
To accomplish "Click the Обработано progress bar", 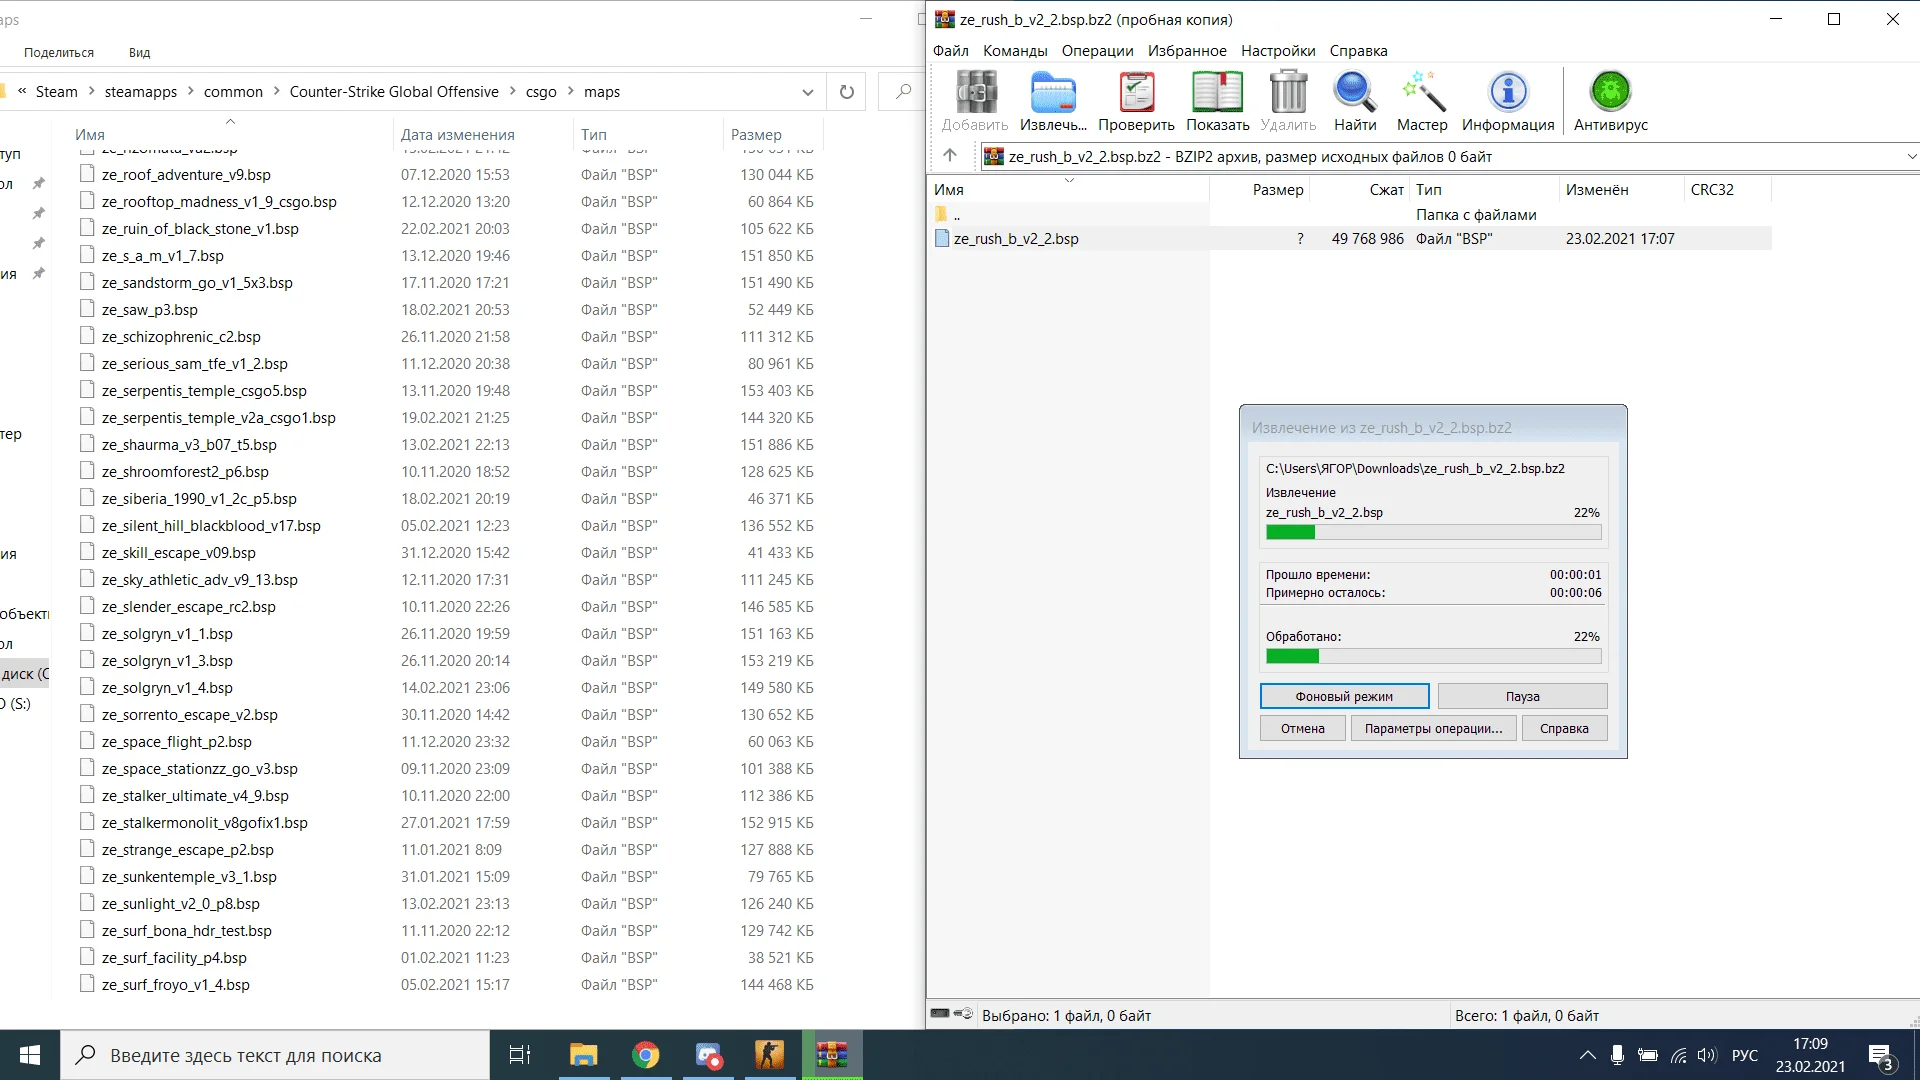I will click(x=1433, y=657).
